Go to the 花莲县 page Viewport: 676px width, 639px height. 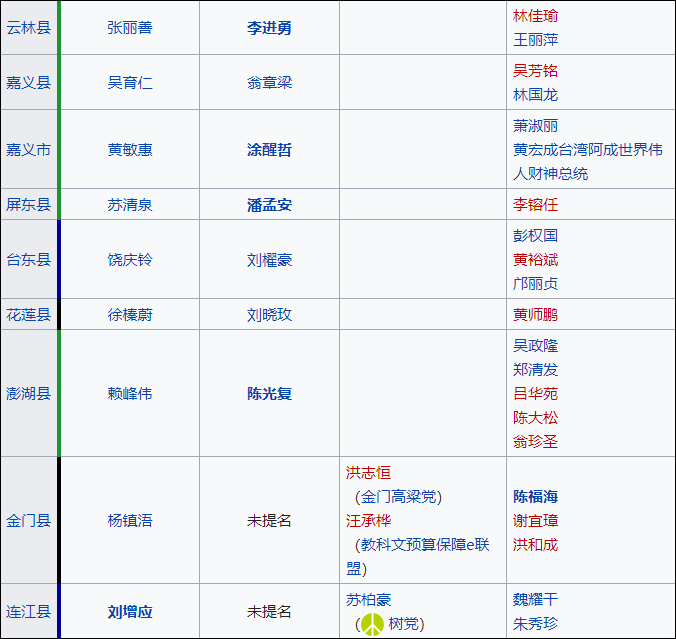28,314
